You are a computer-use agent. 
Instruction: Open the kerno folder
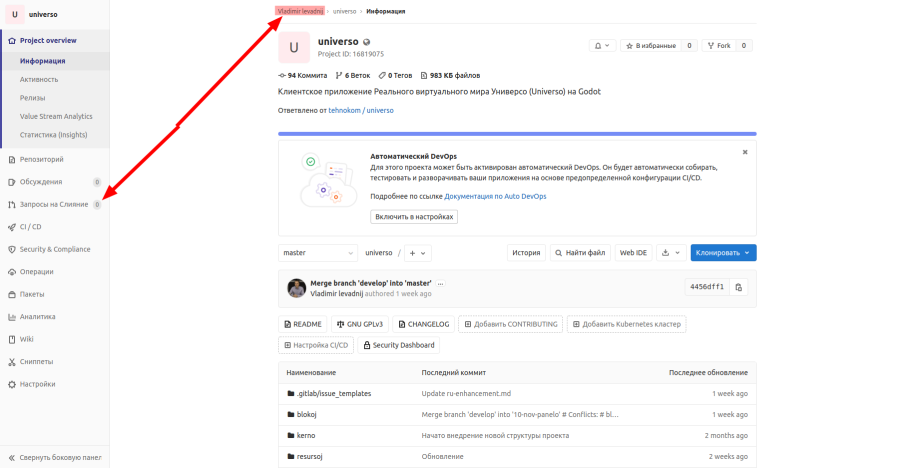click(306, 436)
